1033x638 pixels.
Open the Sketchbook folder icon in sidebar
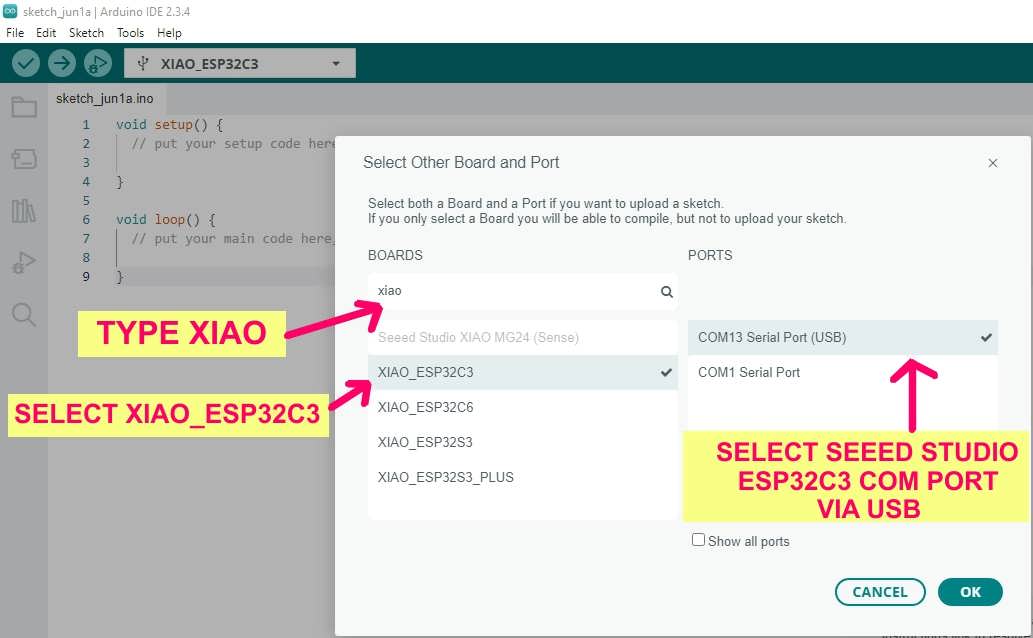tap(24, 107)
